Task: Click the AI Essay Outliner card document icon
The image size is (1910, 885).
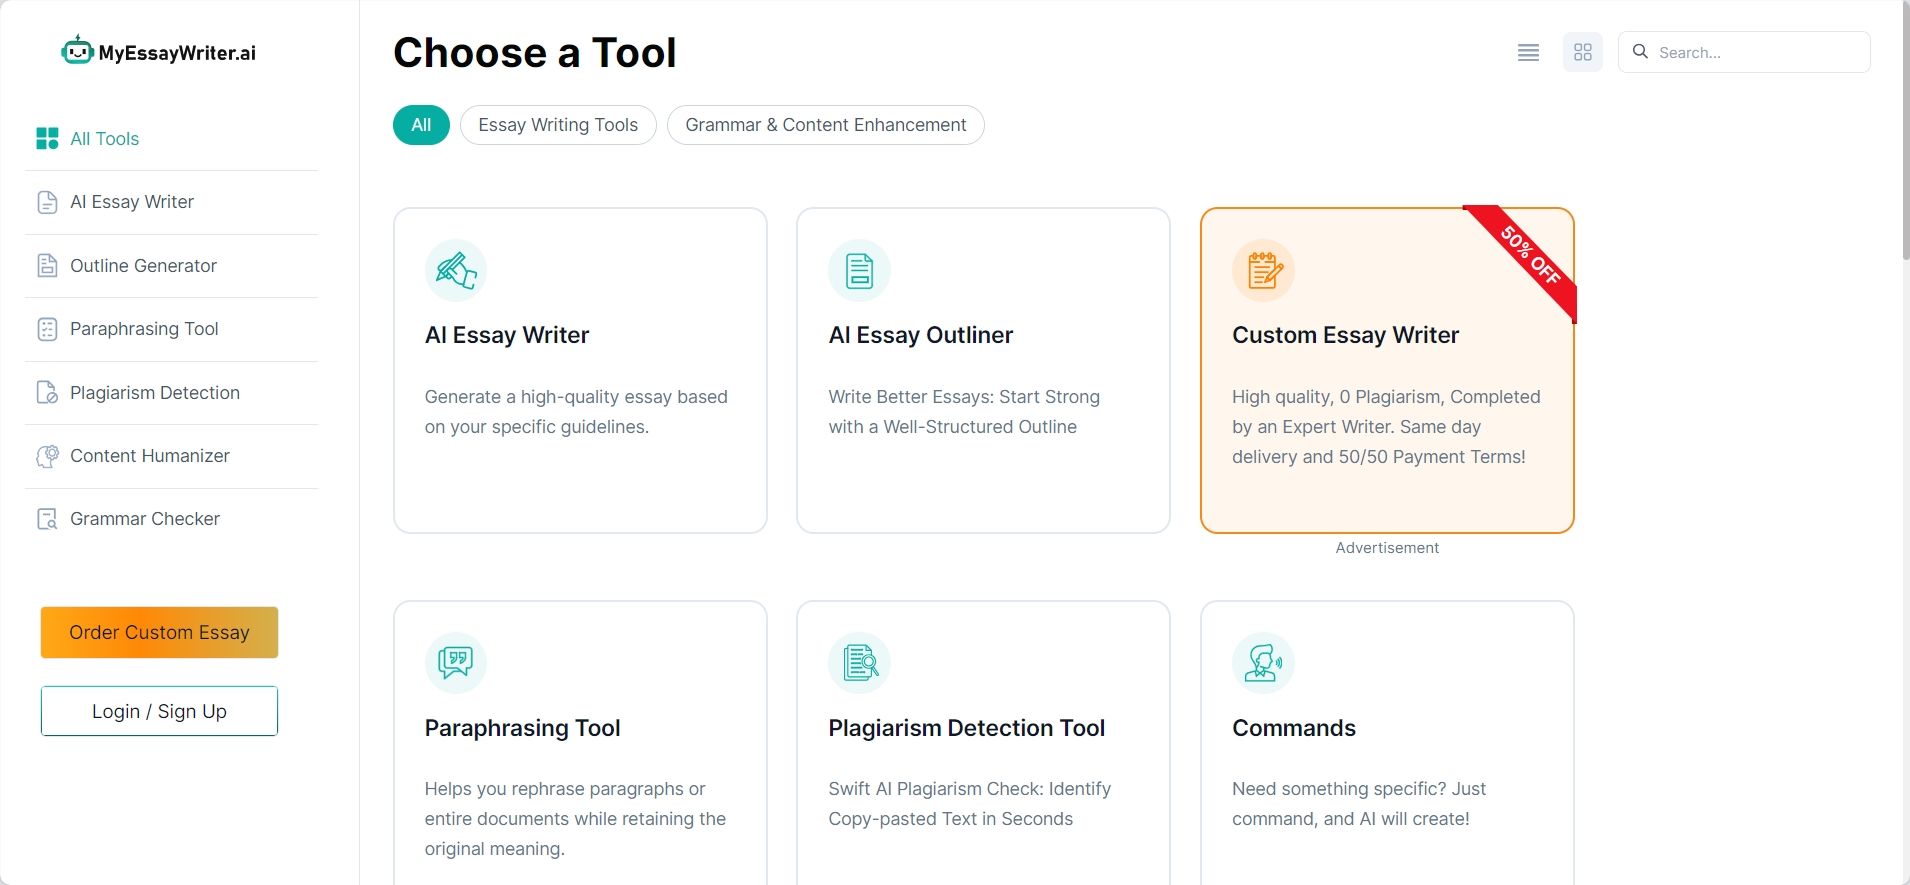Action: (859, 270)
